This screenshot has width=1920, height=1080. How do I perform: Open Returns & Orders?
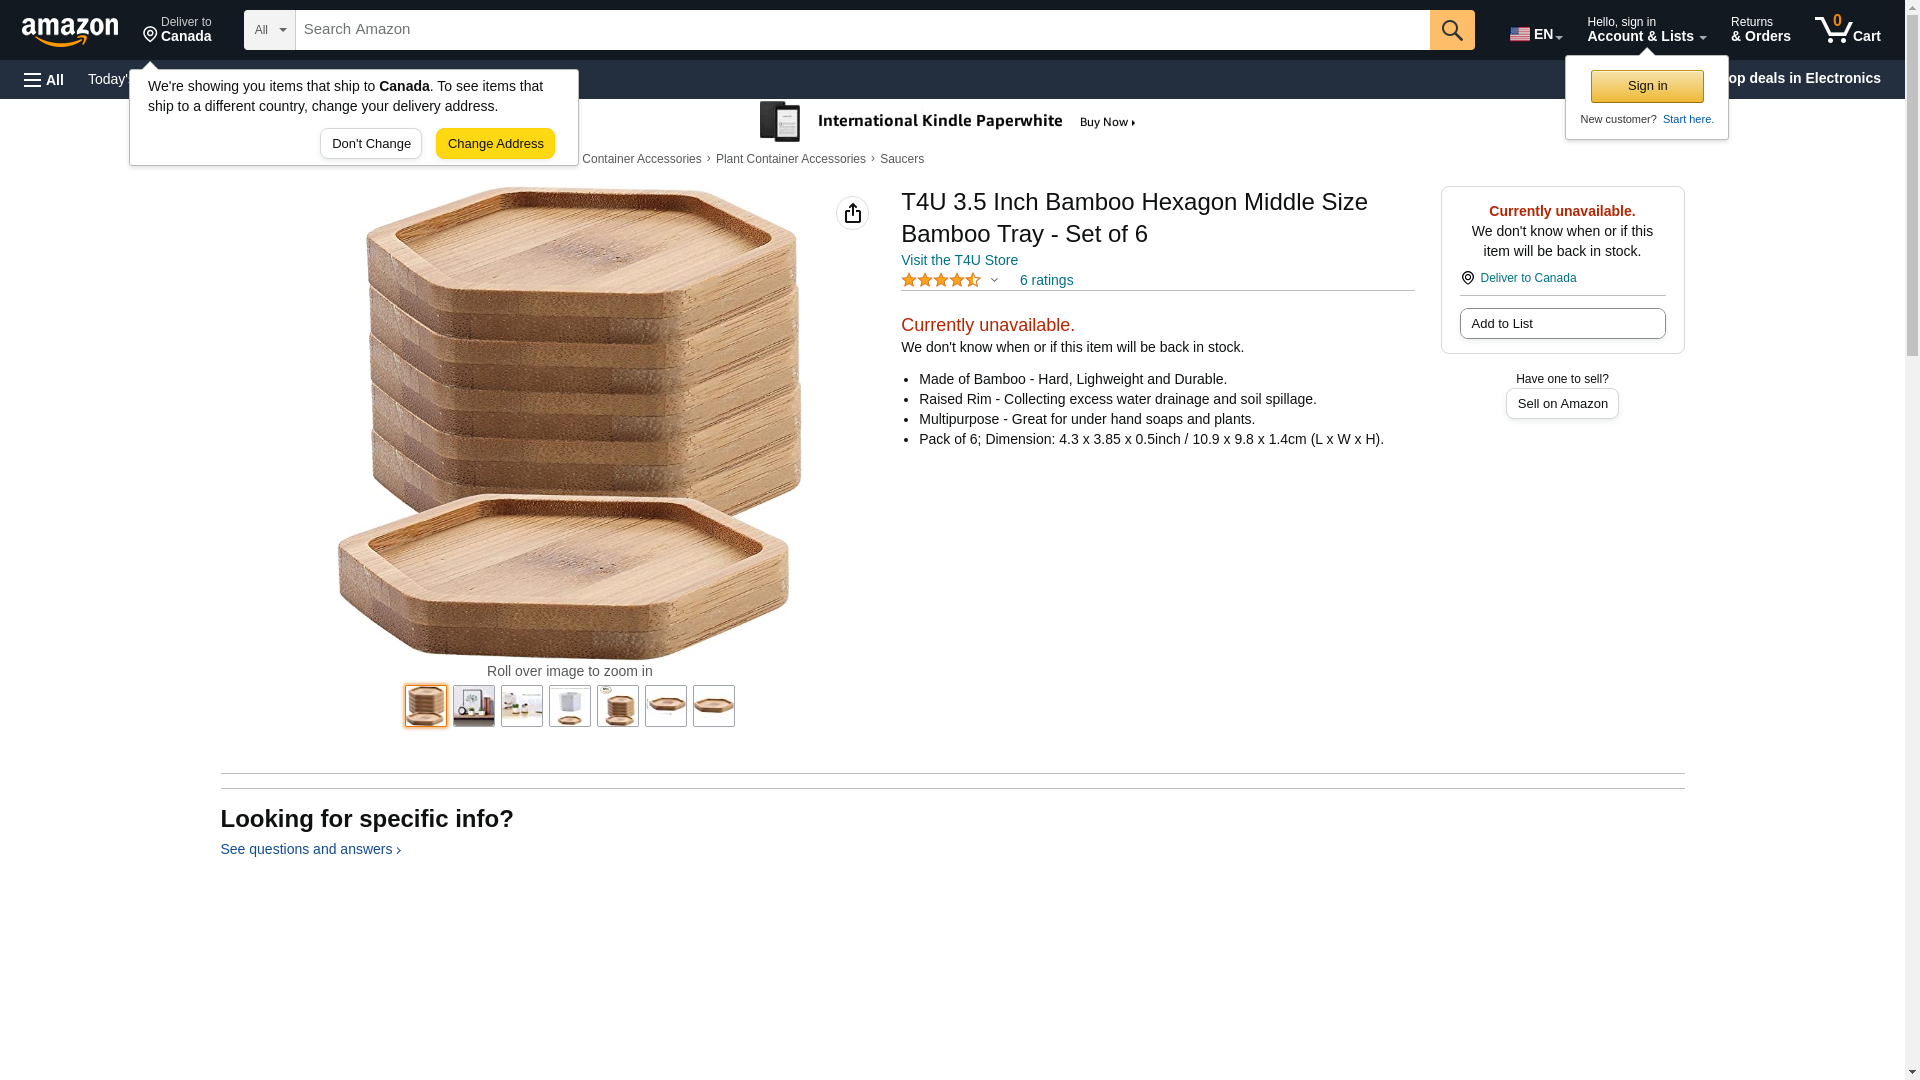click(1760, 30)
